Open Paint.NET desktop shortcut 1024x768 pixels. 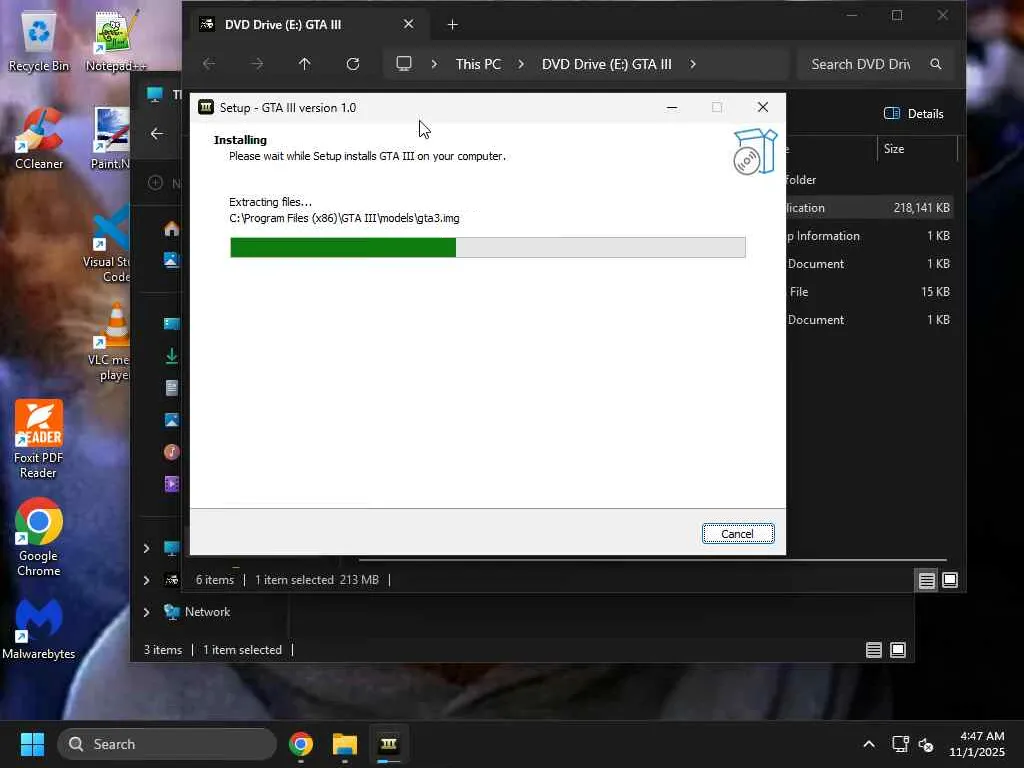(x=110, y=139)
